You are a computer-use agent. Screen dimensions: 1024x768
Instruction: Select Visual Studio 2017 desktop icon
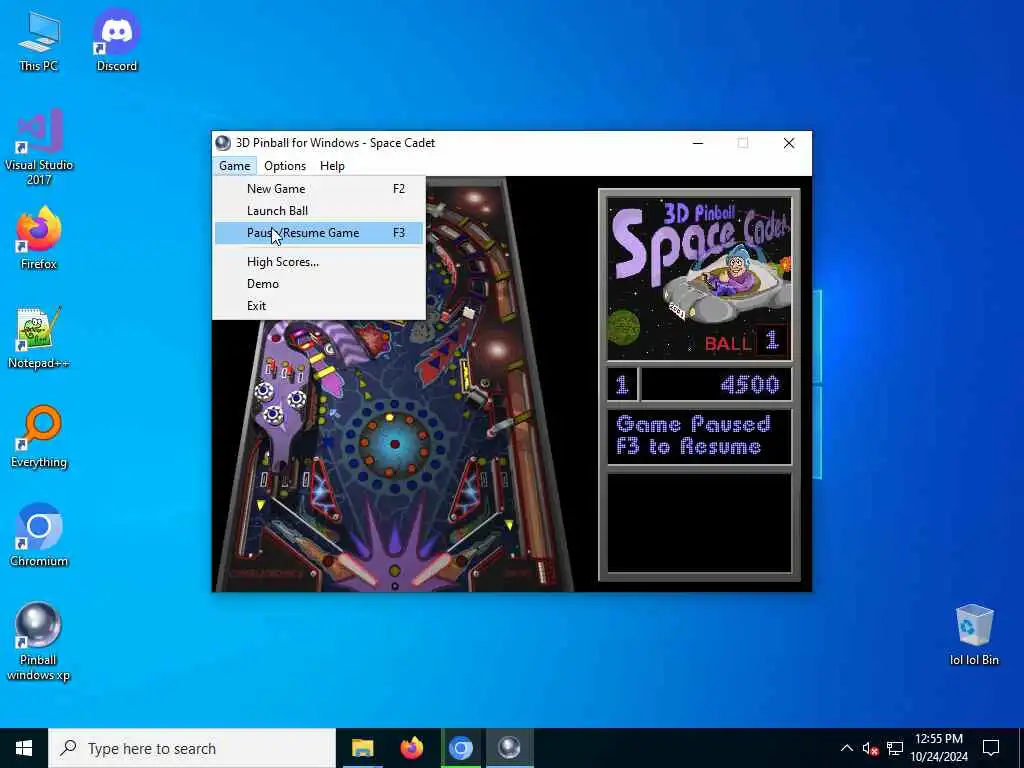39,148
